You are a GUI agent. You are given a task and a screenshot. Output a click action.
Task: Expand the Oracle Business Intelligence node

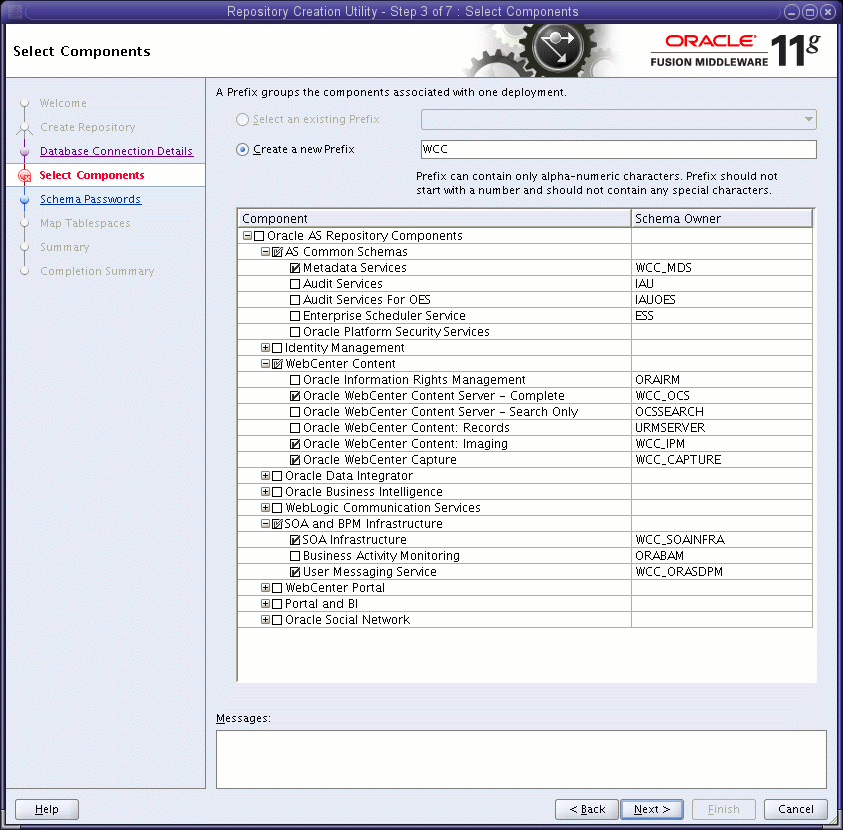point(265,492)
